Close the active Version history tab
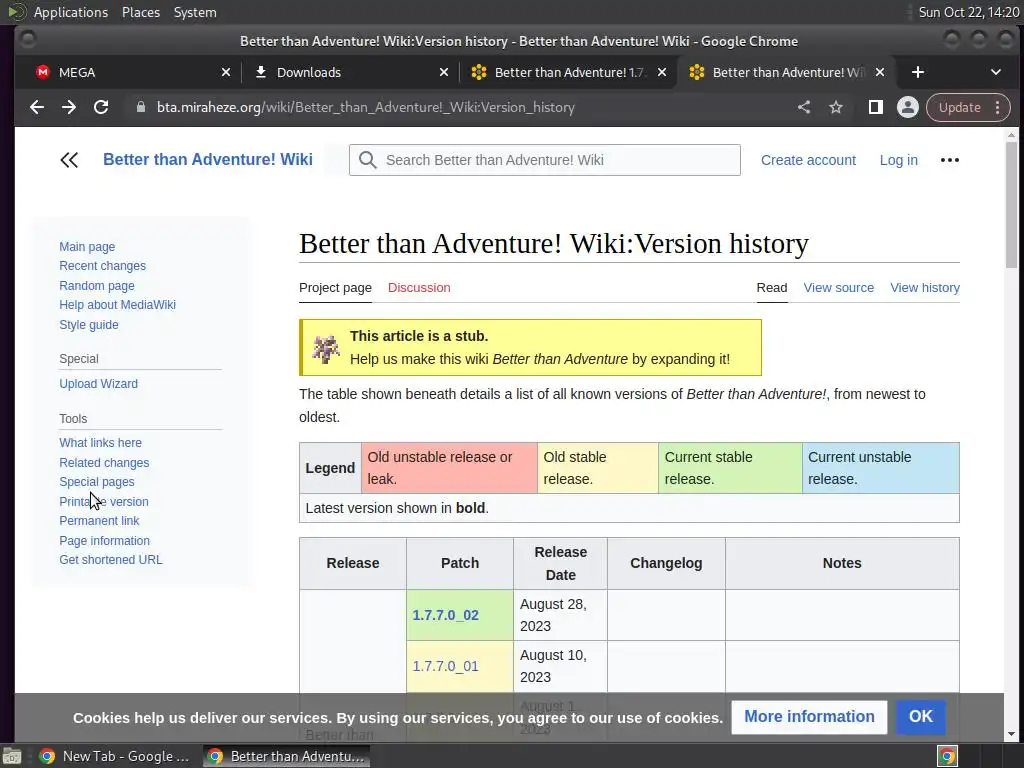The image size is (1024, 768). 880,72
